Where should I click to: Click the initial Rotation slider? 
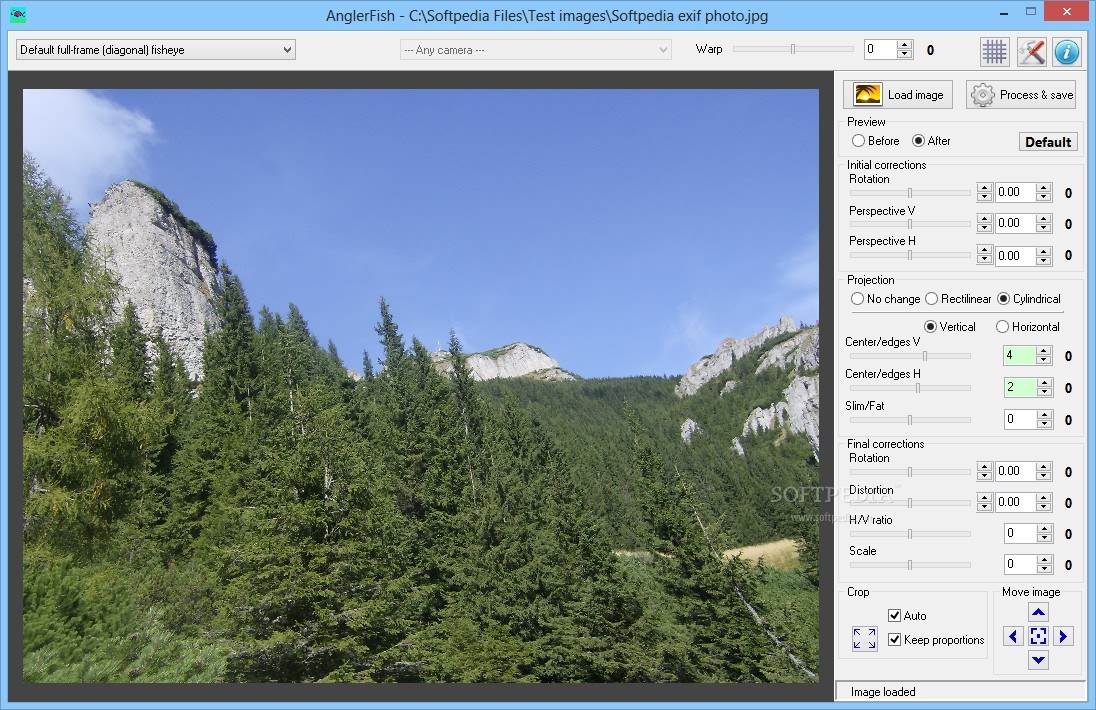point(910,192)
